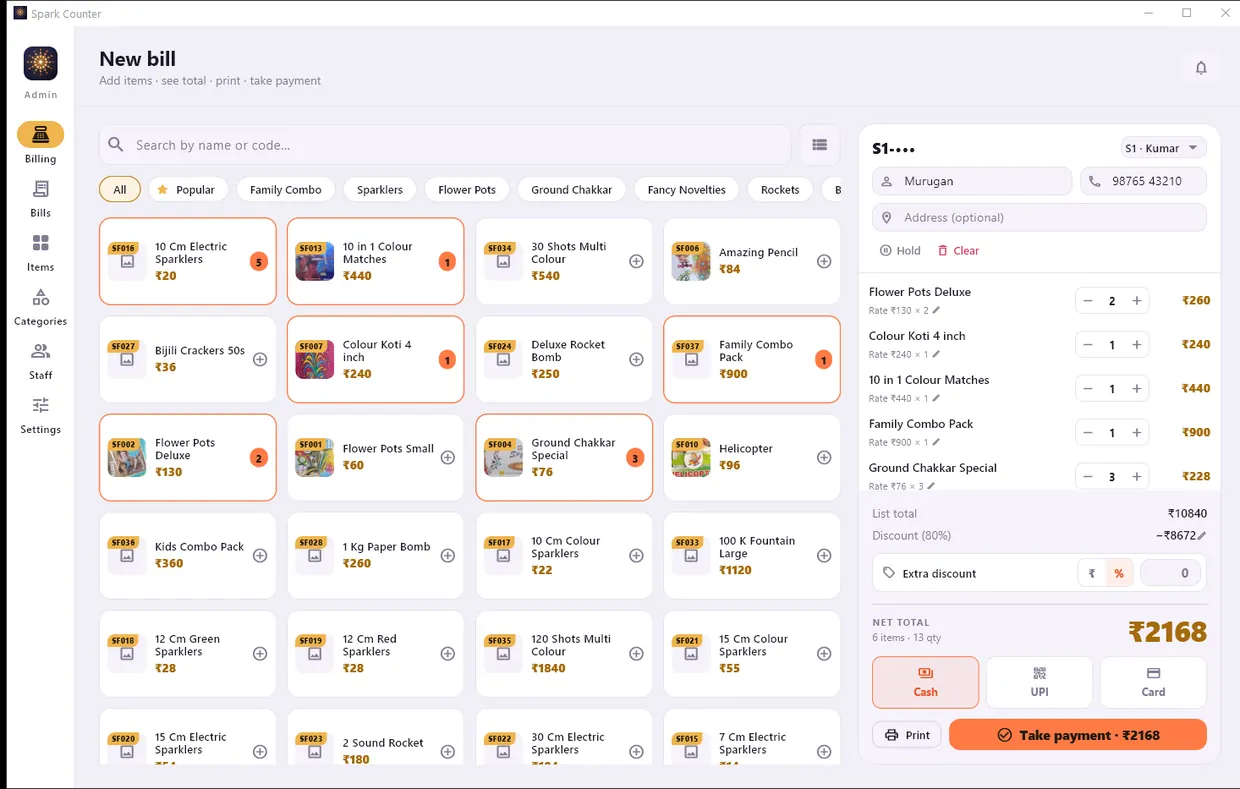Filter by Family Combo category
1240x789 pixels.
[286, 189]
